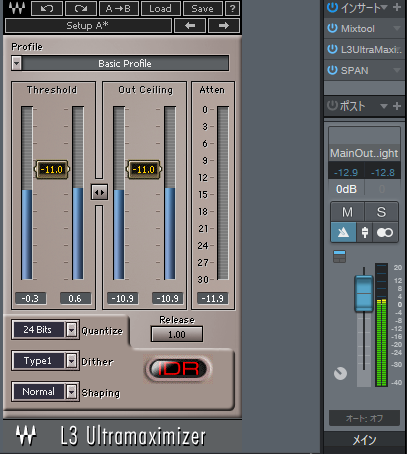Click the left -10.9 output peak readout
The width and height of the screenshot is (407, 454).
click(122, 298)
